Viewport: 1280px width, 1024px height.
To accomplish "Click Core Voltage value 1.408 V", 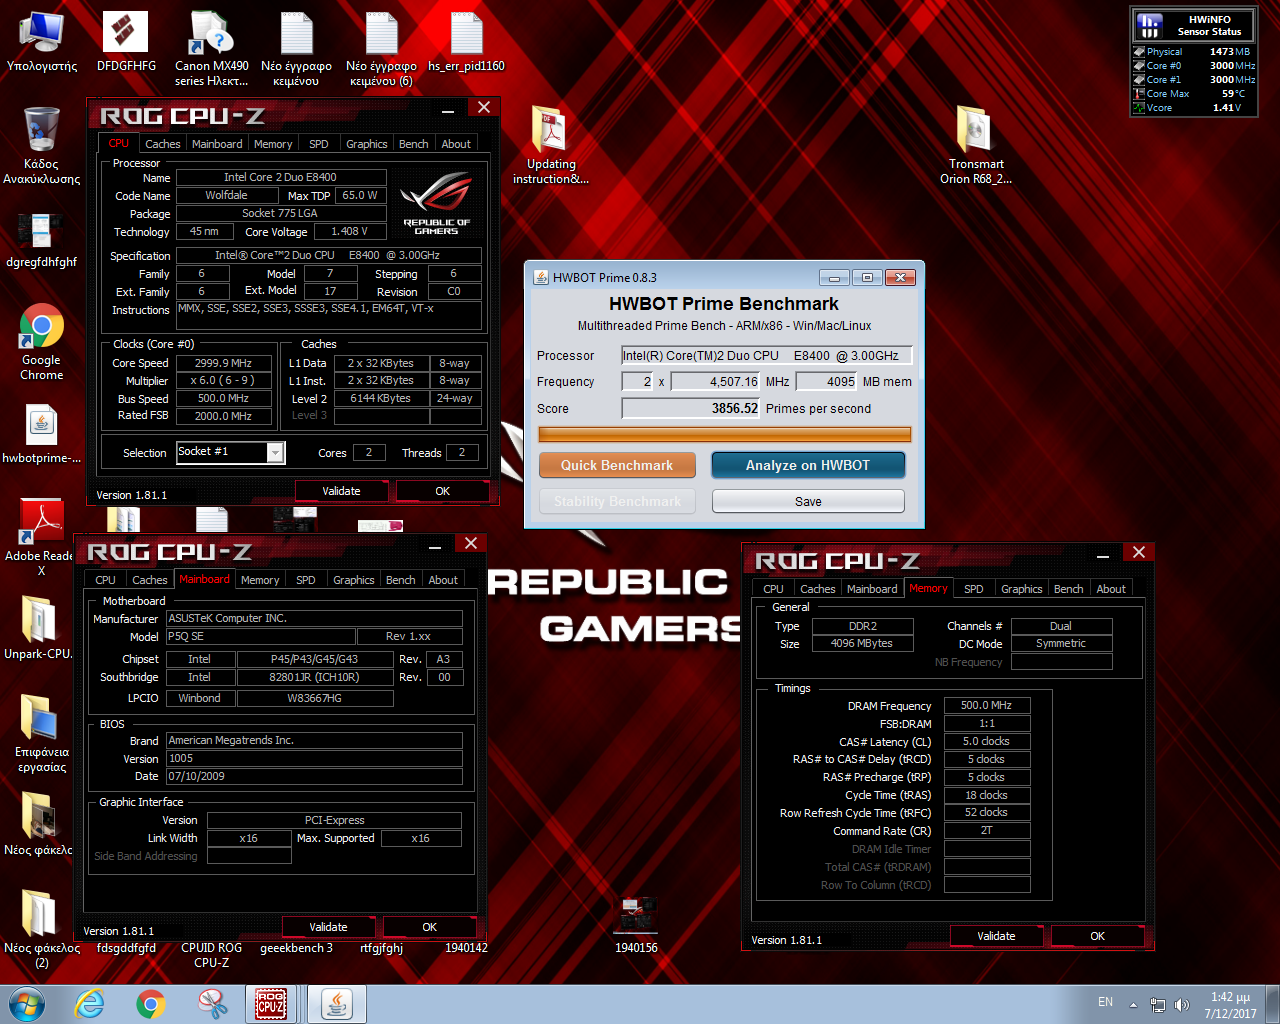I will [x=349, y=231].
